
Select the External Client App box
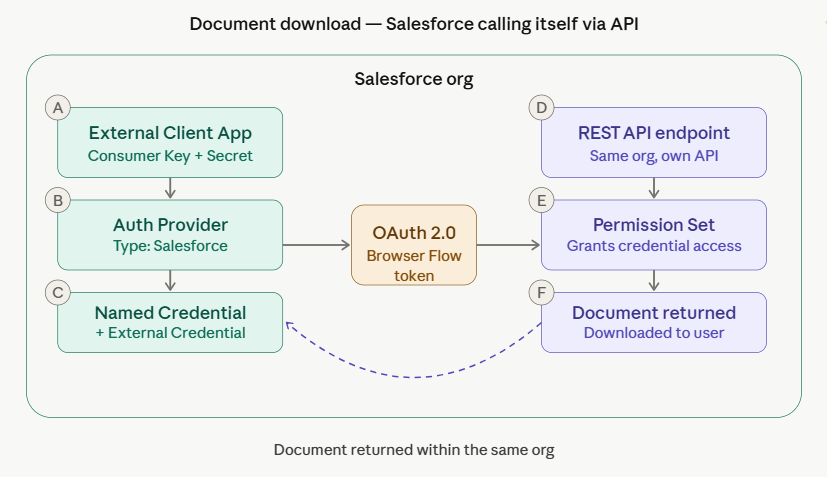tap(170, 142)
